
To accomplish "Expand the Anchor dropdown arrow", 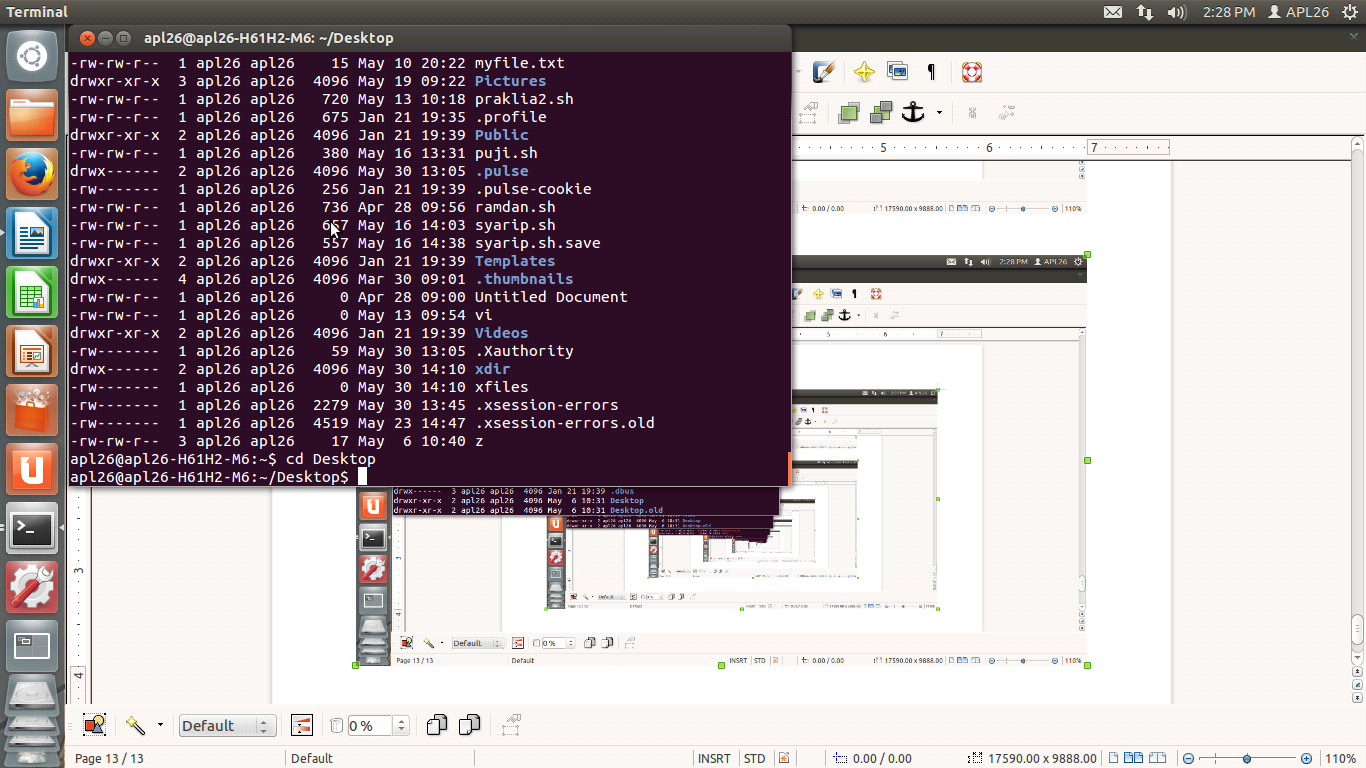I will click(x=939, y=113).
